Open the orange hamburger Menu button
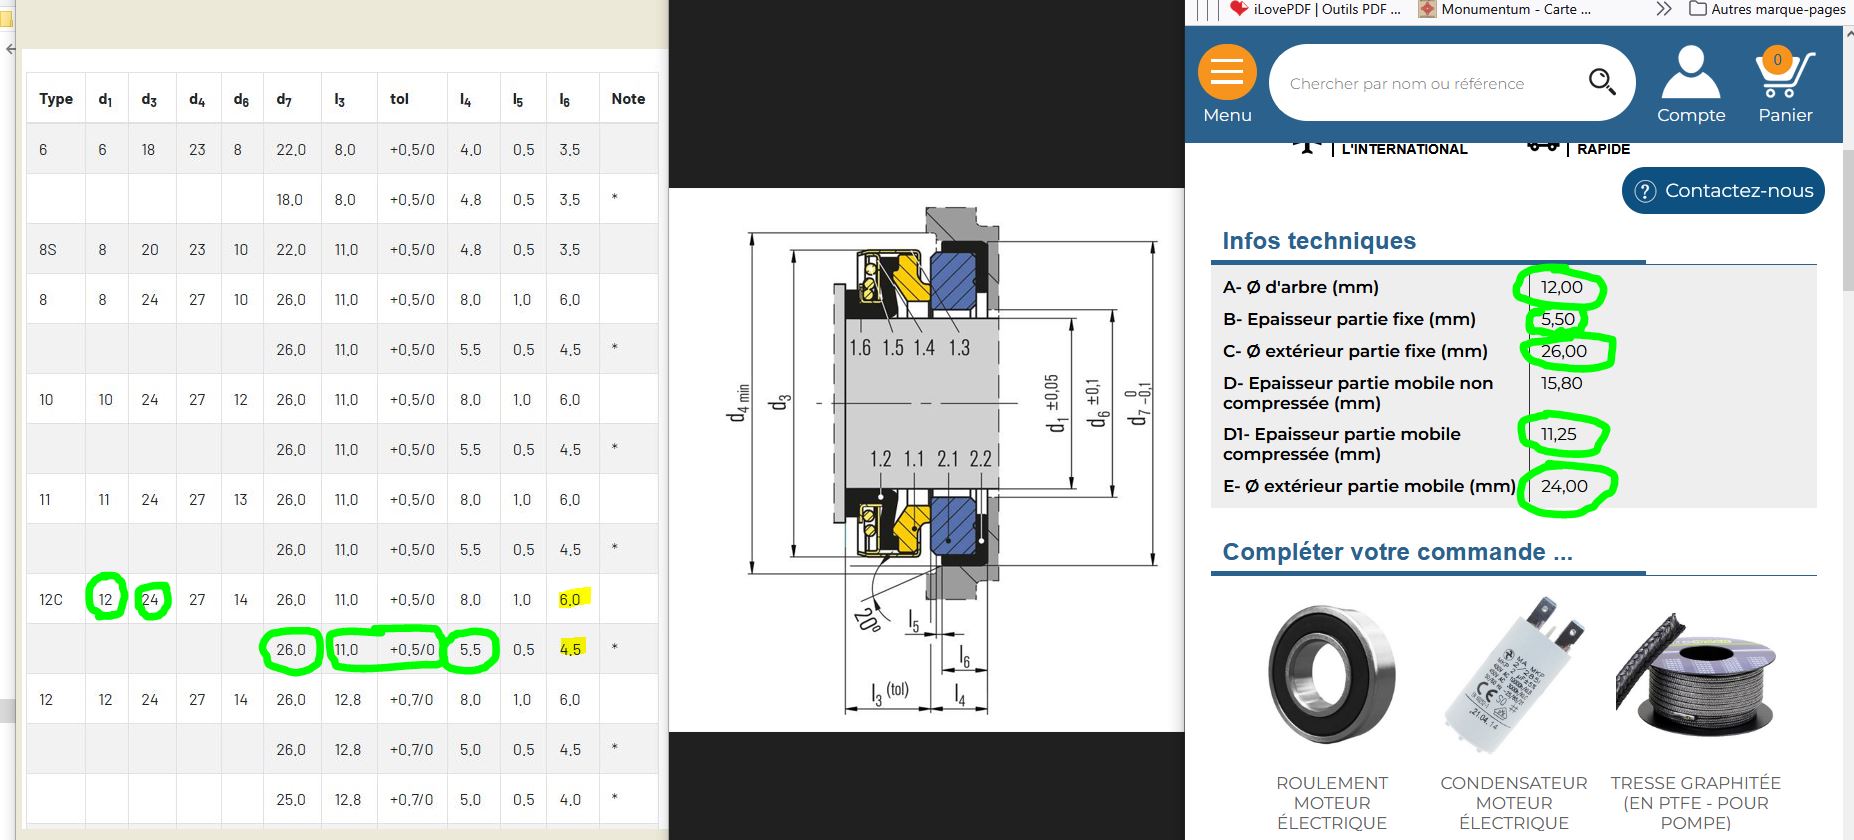The width and height of the screenshot is (1854, 840). (x=1227, y=74)
